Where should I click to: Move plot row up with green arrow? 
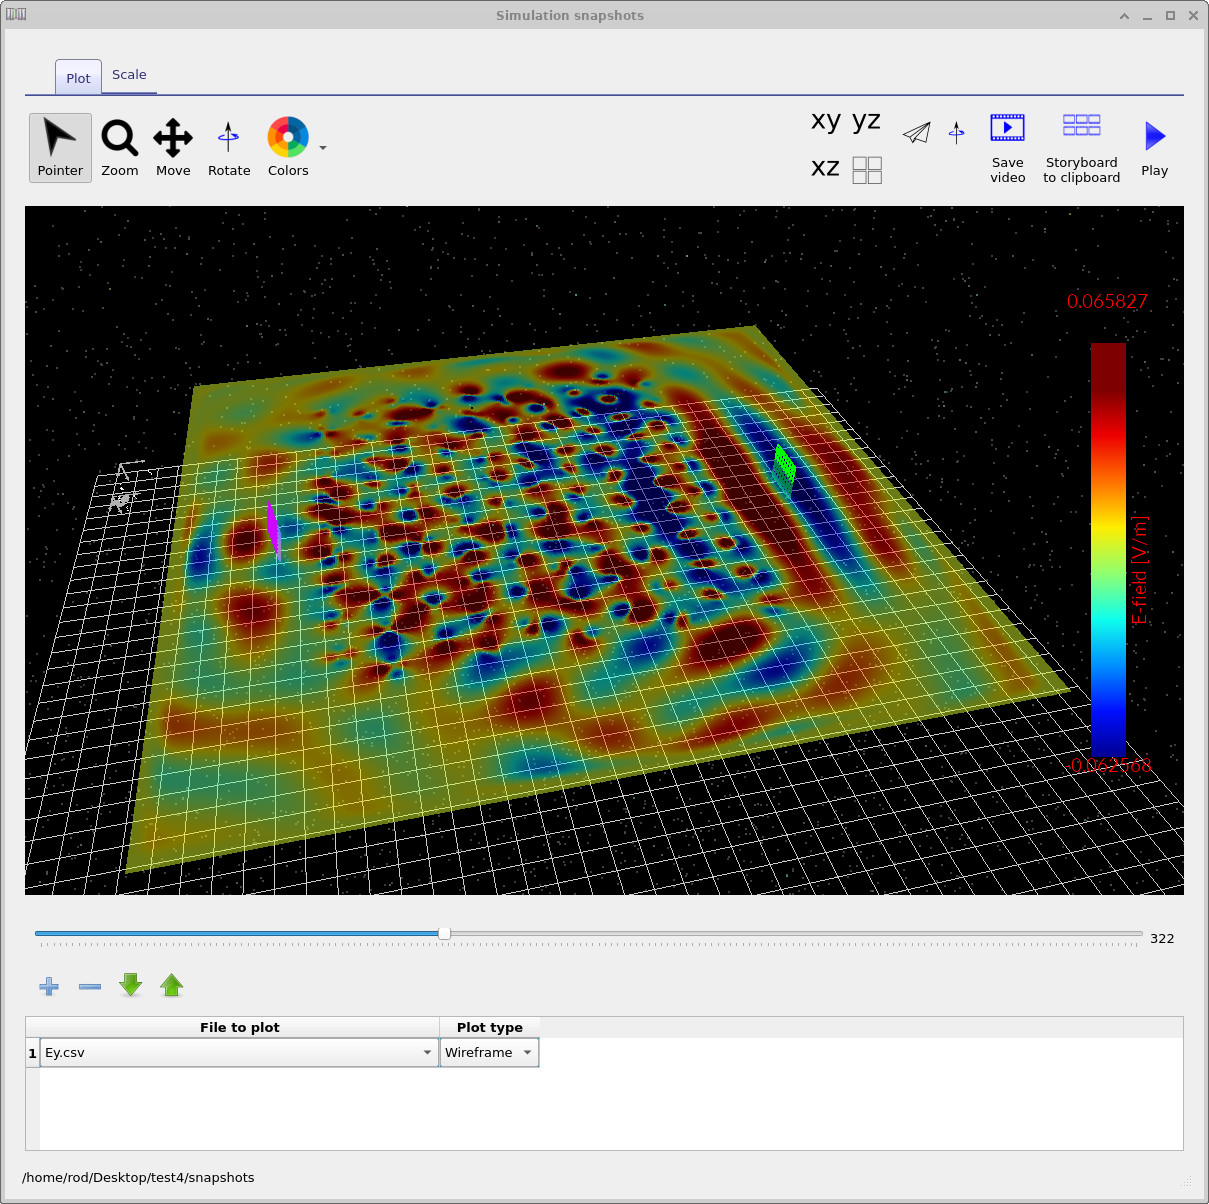[x=172, y=986]
